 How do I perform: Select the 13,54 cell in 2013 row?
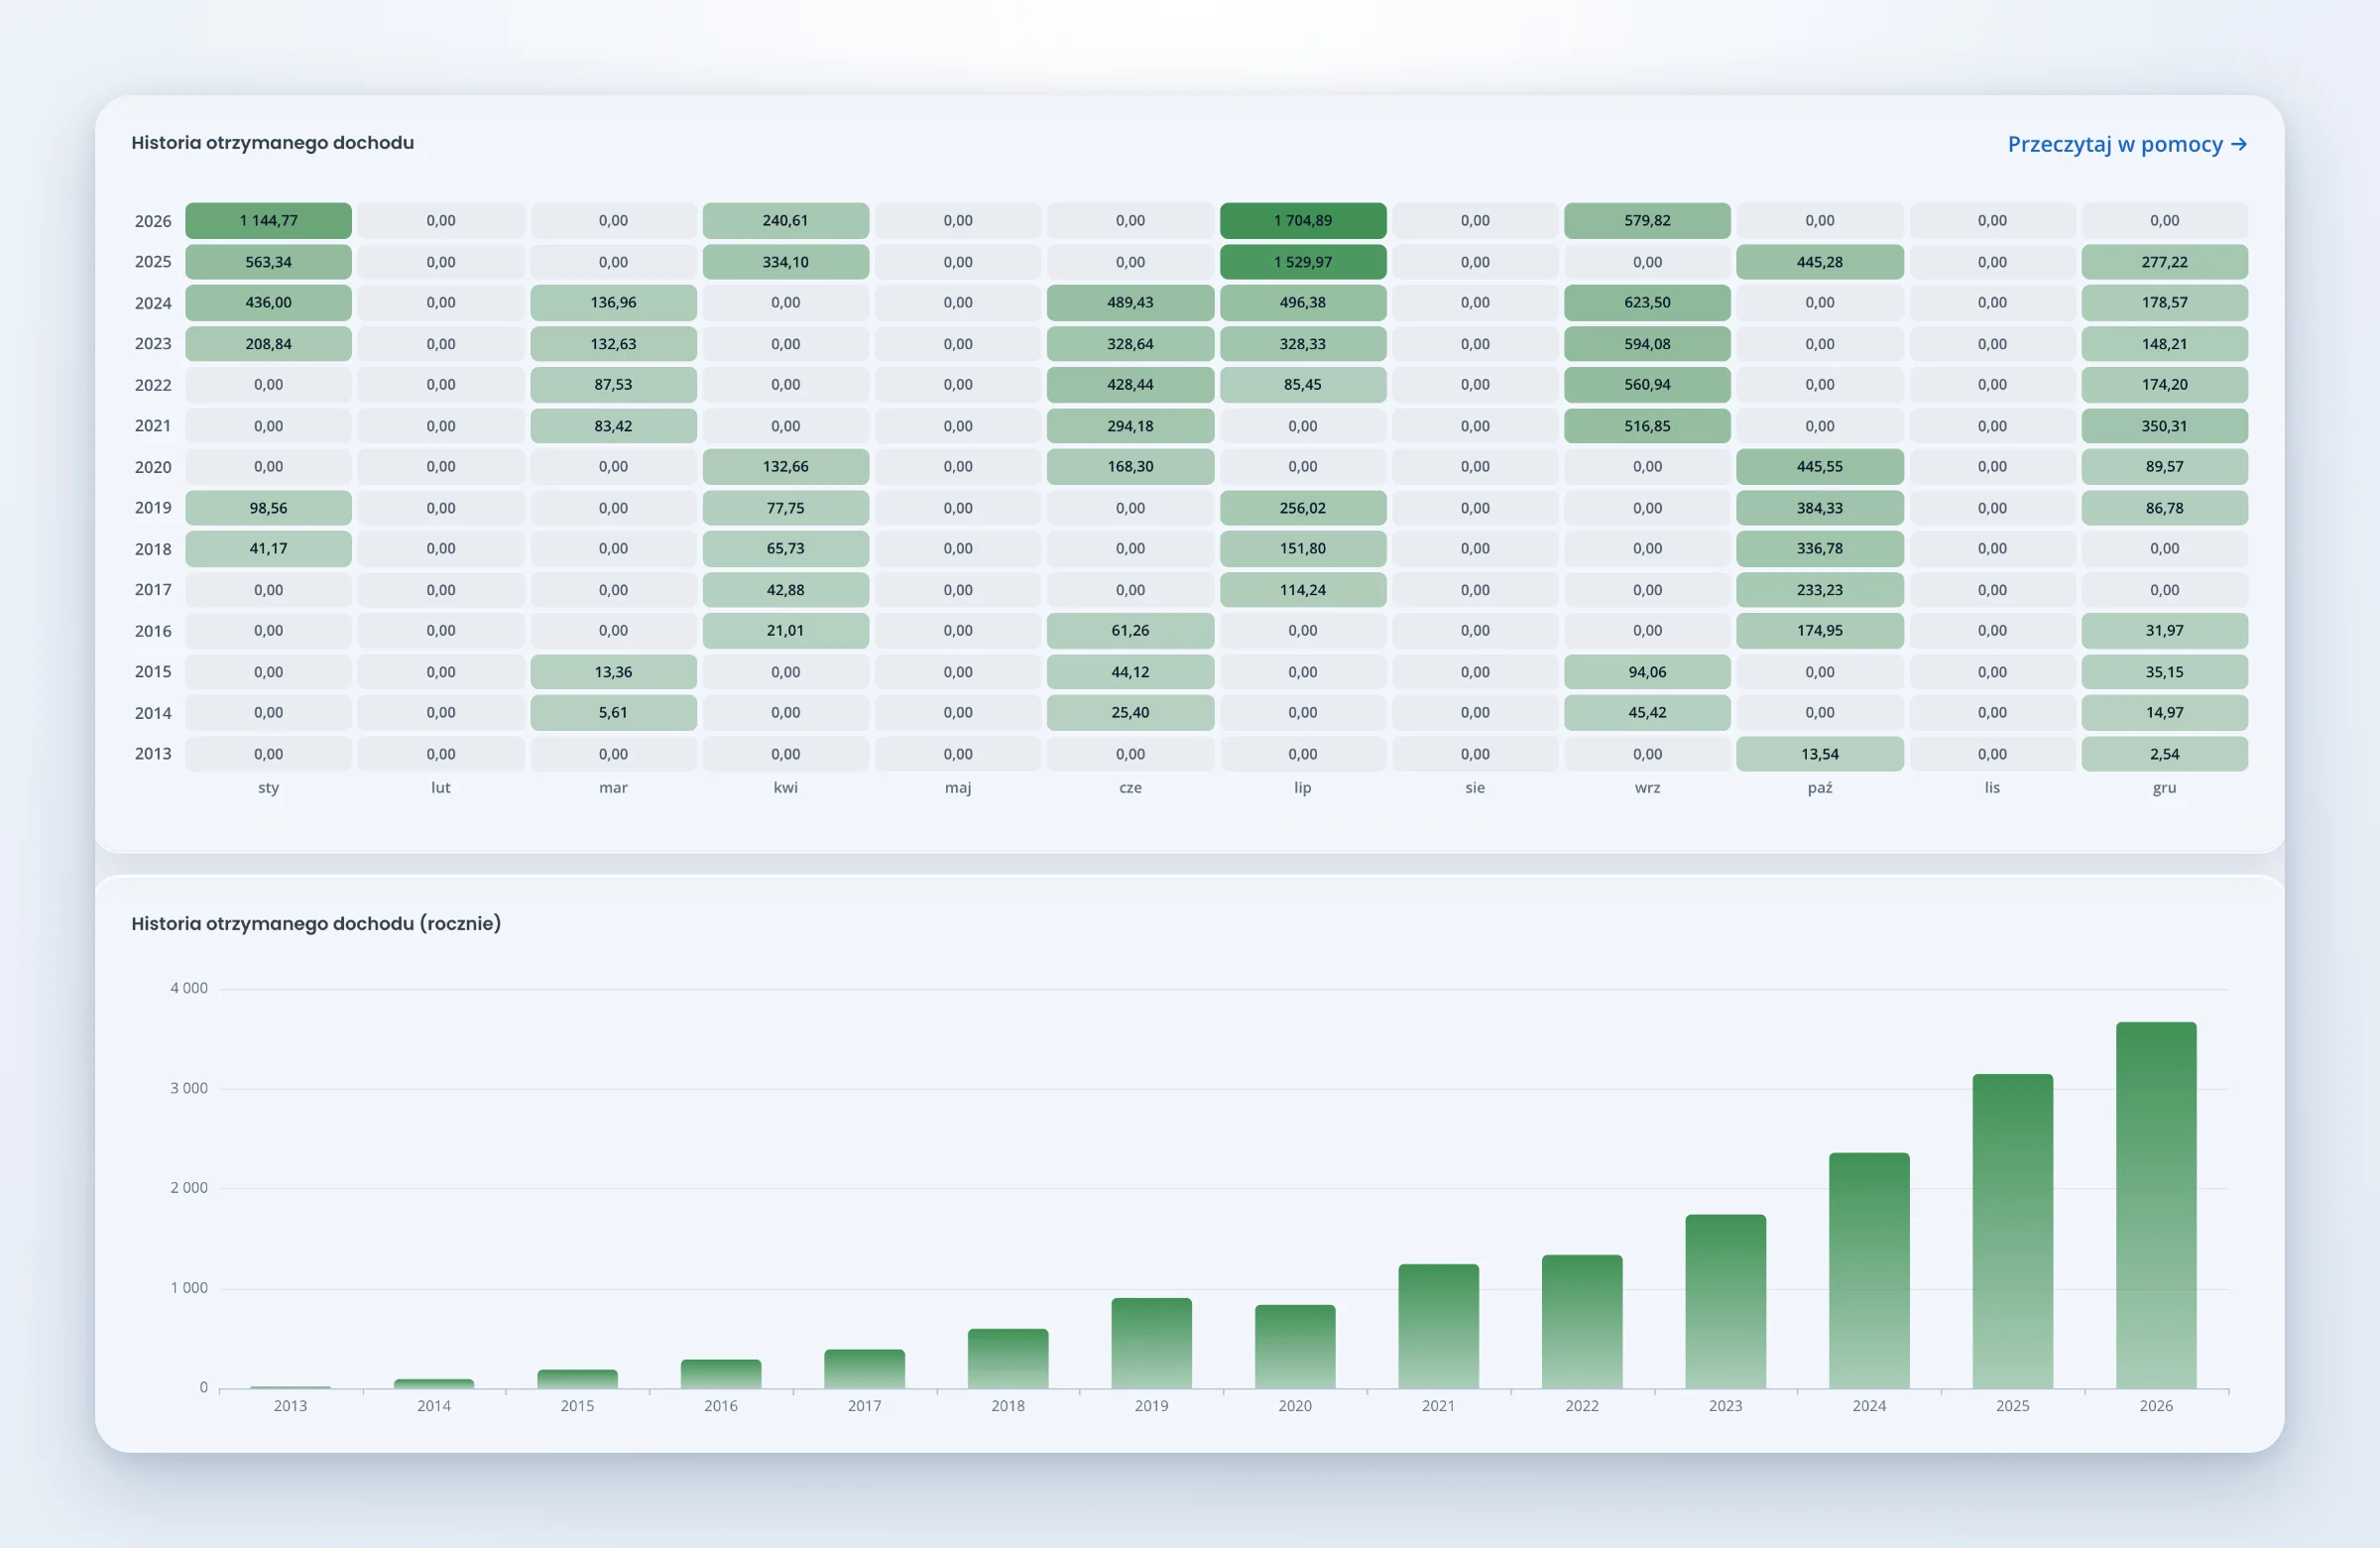pyautogui.click(x=1820, y=754)
